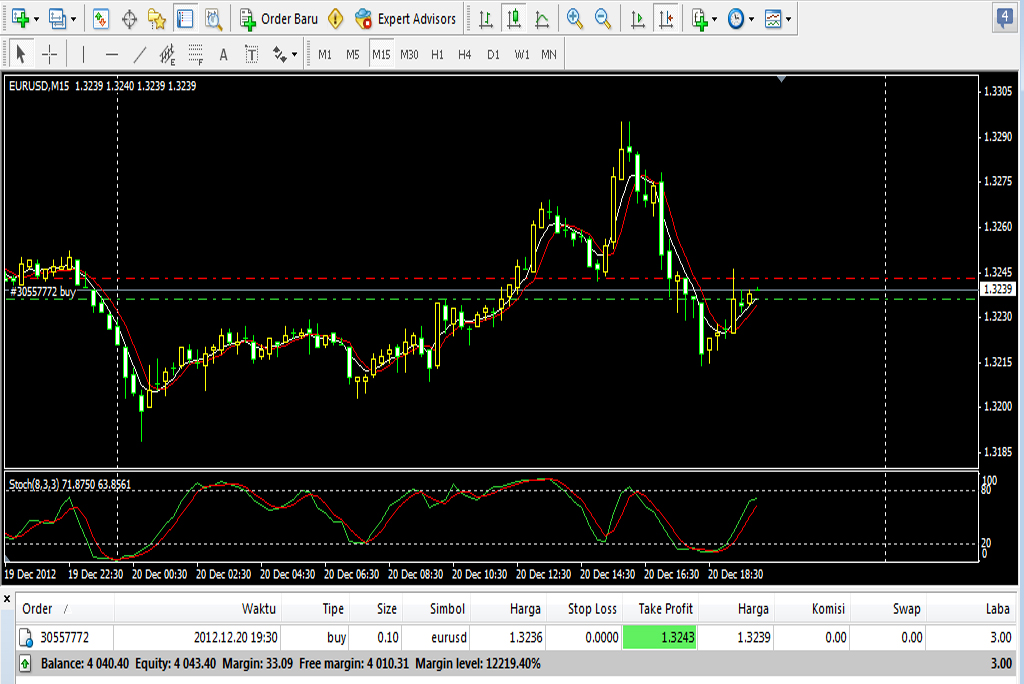Switch chart to bar chart
This screenshot has height=684, width=1024.
click(x=485, y=19)
